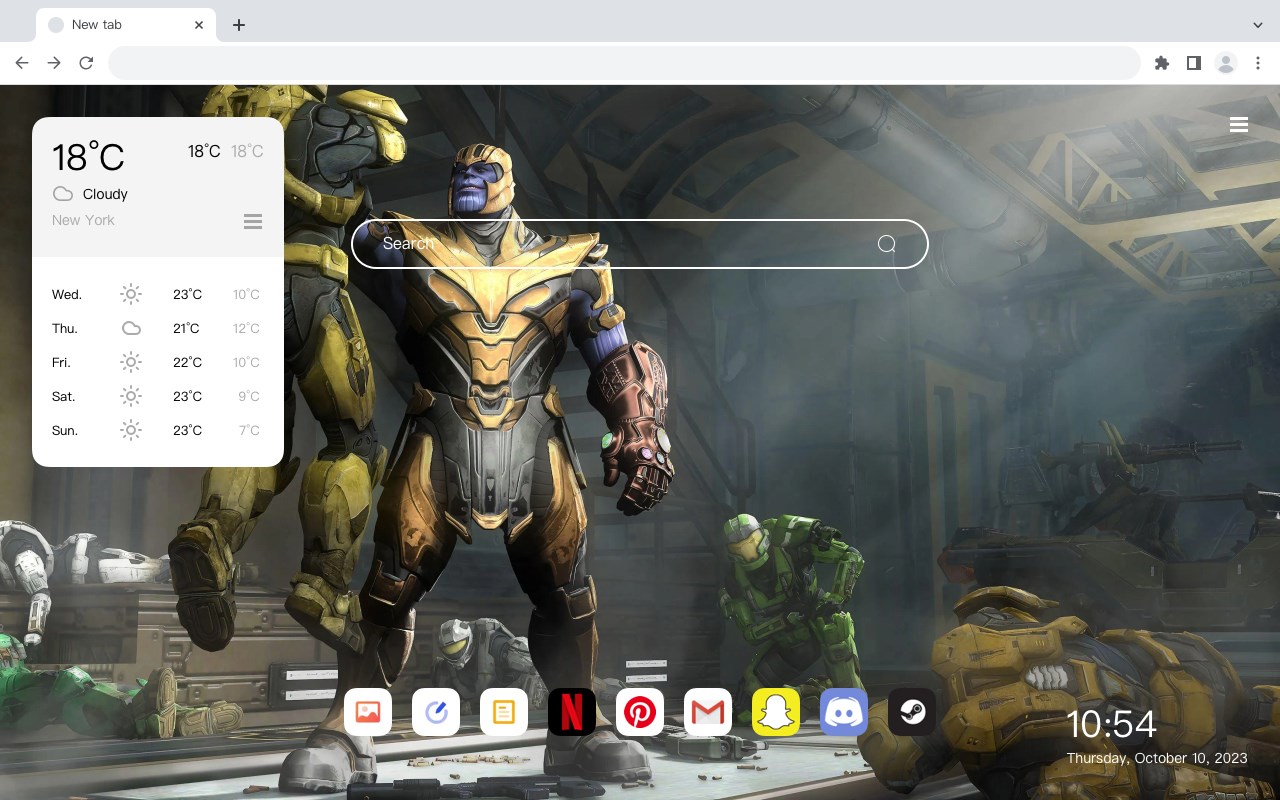Open the yellow notes shortcut icon
Viewport: 1280px width, 800px height.
[504, 712]
